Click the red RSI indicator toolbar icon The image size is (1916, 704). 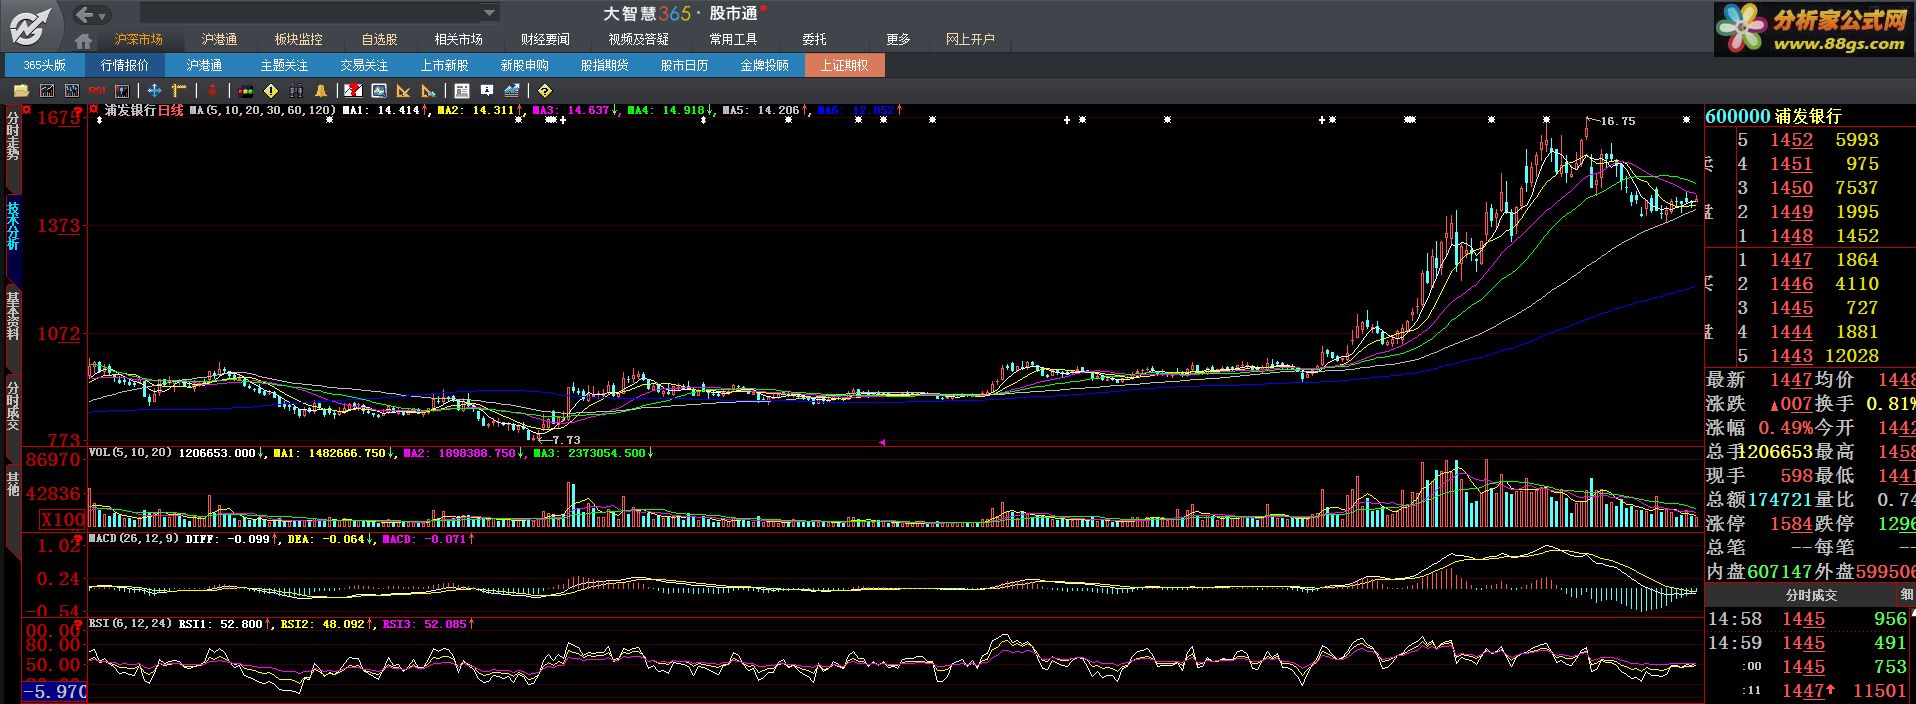coord(97,90)
